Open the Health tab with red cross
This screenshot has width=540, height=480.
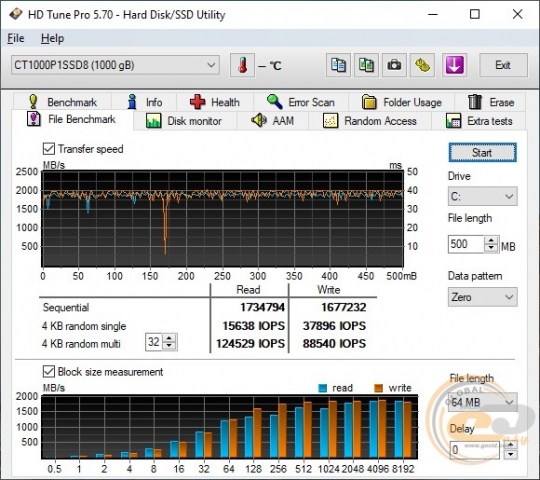click(x=215, y=102)
